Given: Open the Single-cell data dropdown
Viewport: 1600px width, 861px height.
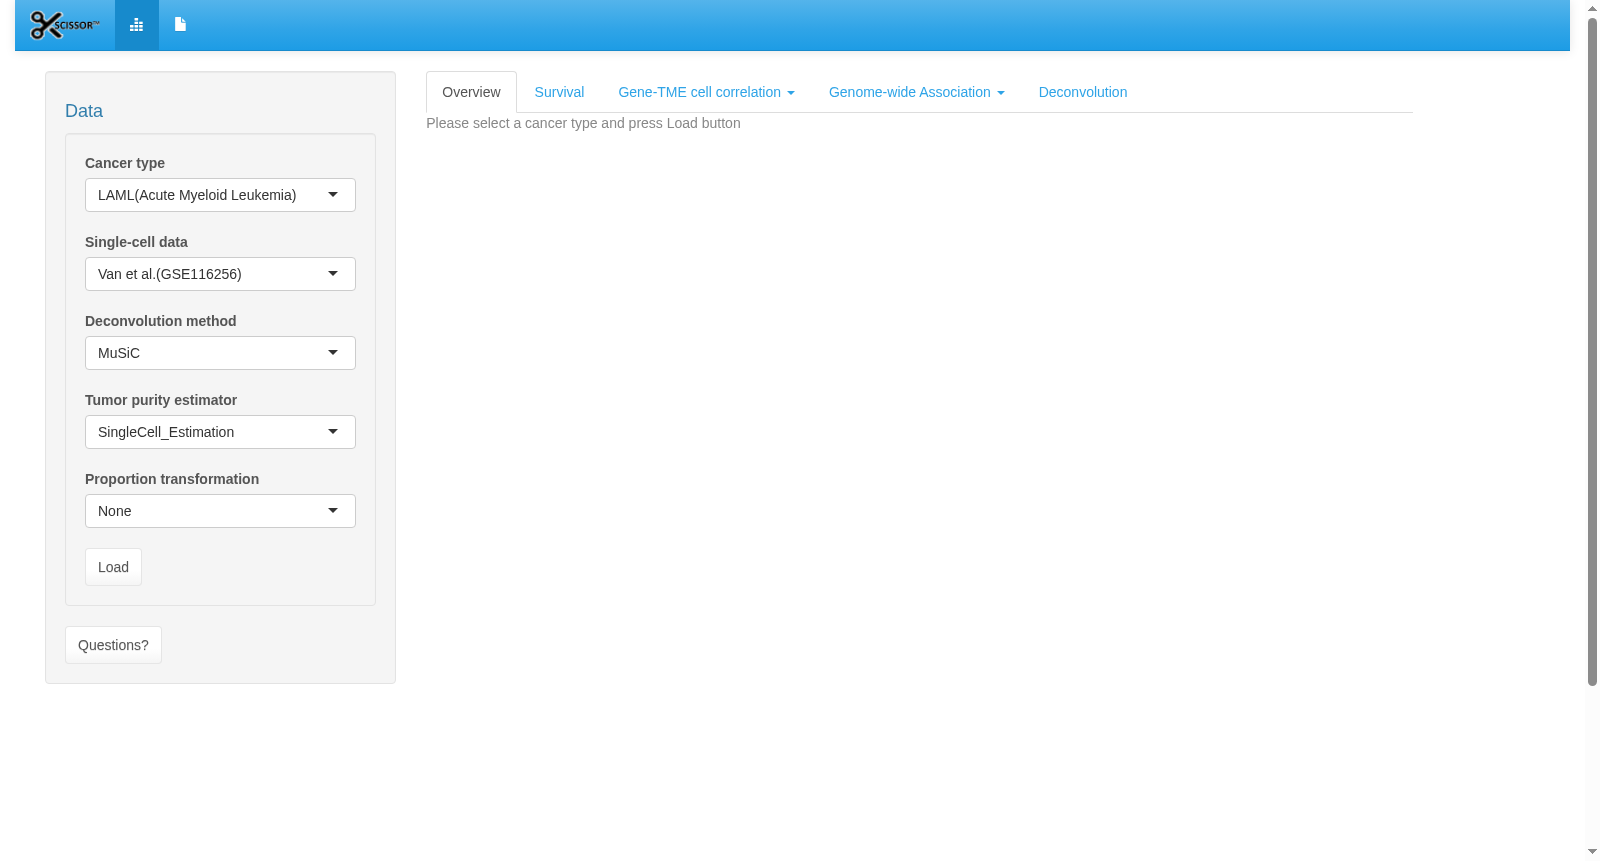Looking at the screenshot, I should [220, 274].
